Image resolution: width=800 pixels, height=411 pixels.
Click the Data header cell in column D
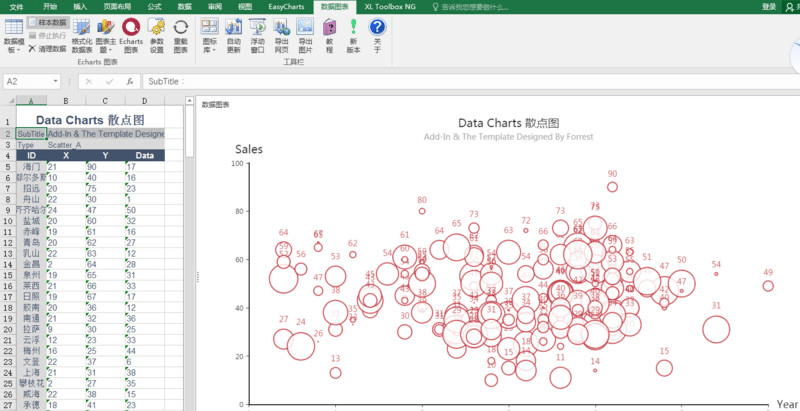(x=144, y=156)
